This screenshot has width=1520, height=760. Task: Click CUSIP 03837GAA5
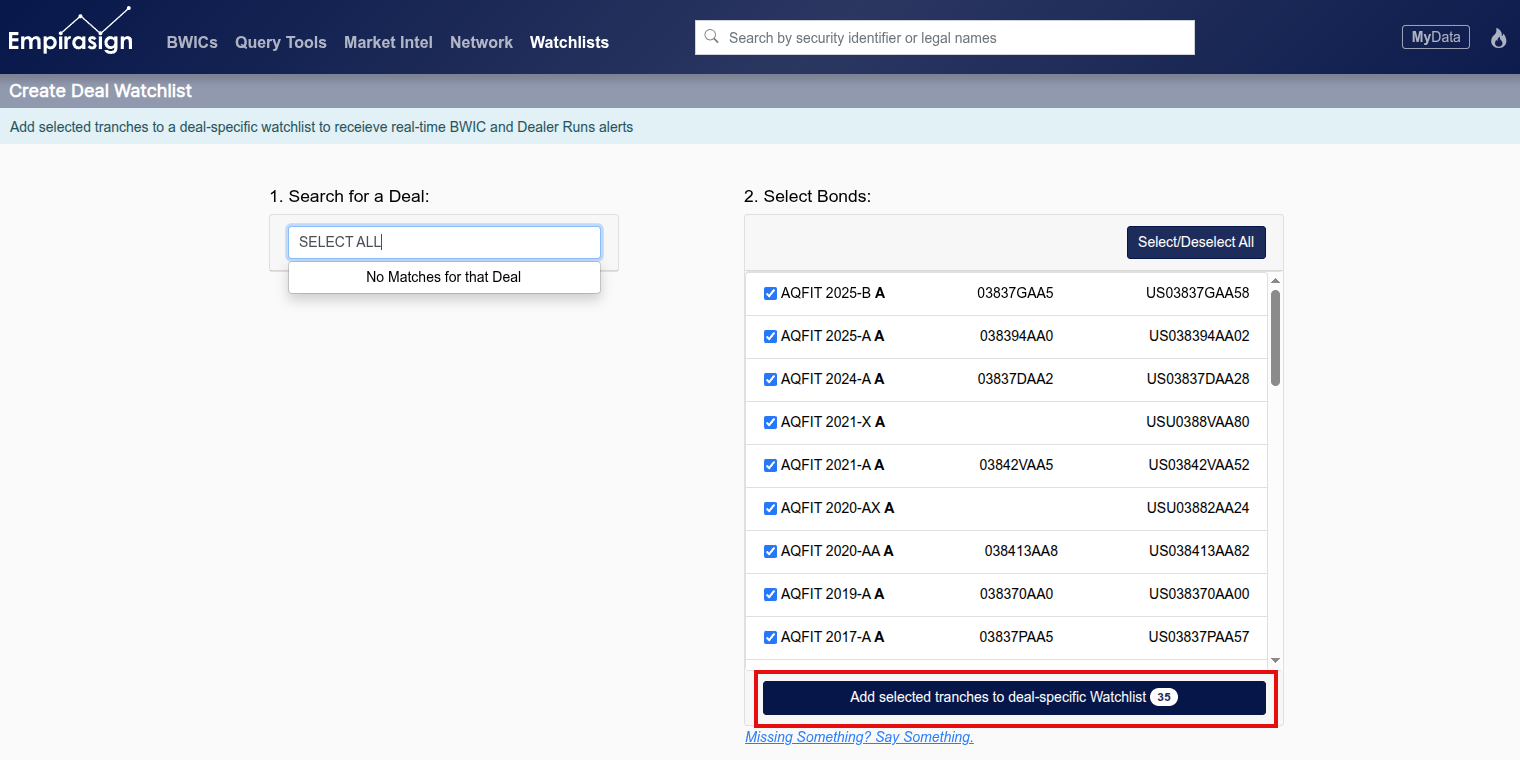1015,293
